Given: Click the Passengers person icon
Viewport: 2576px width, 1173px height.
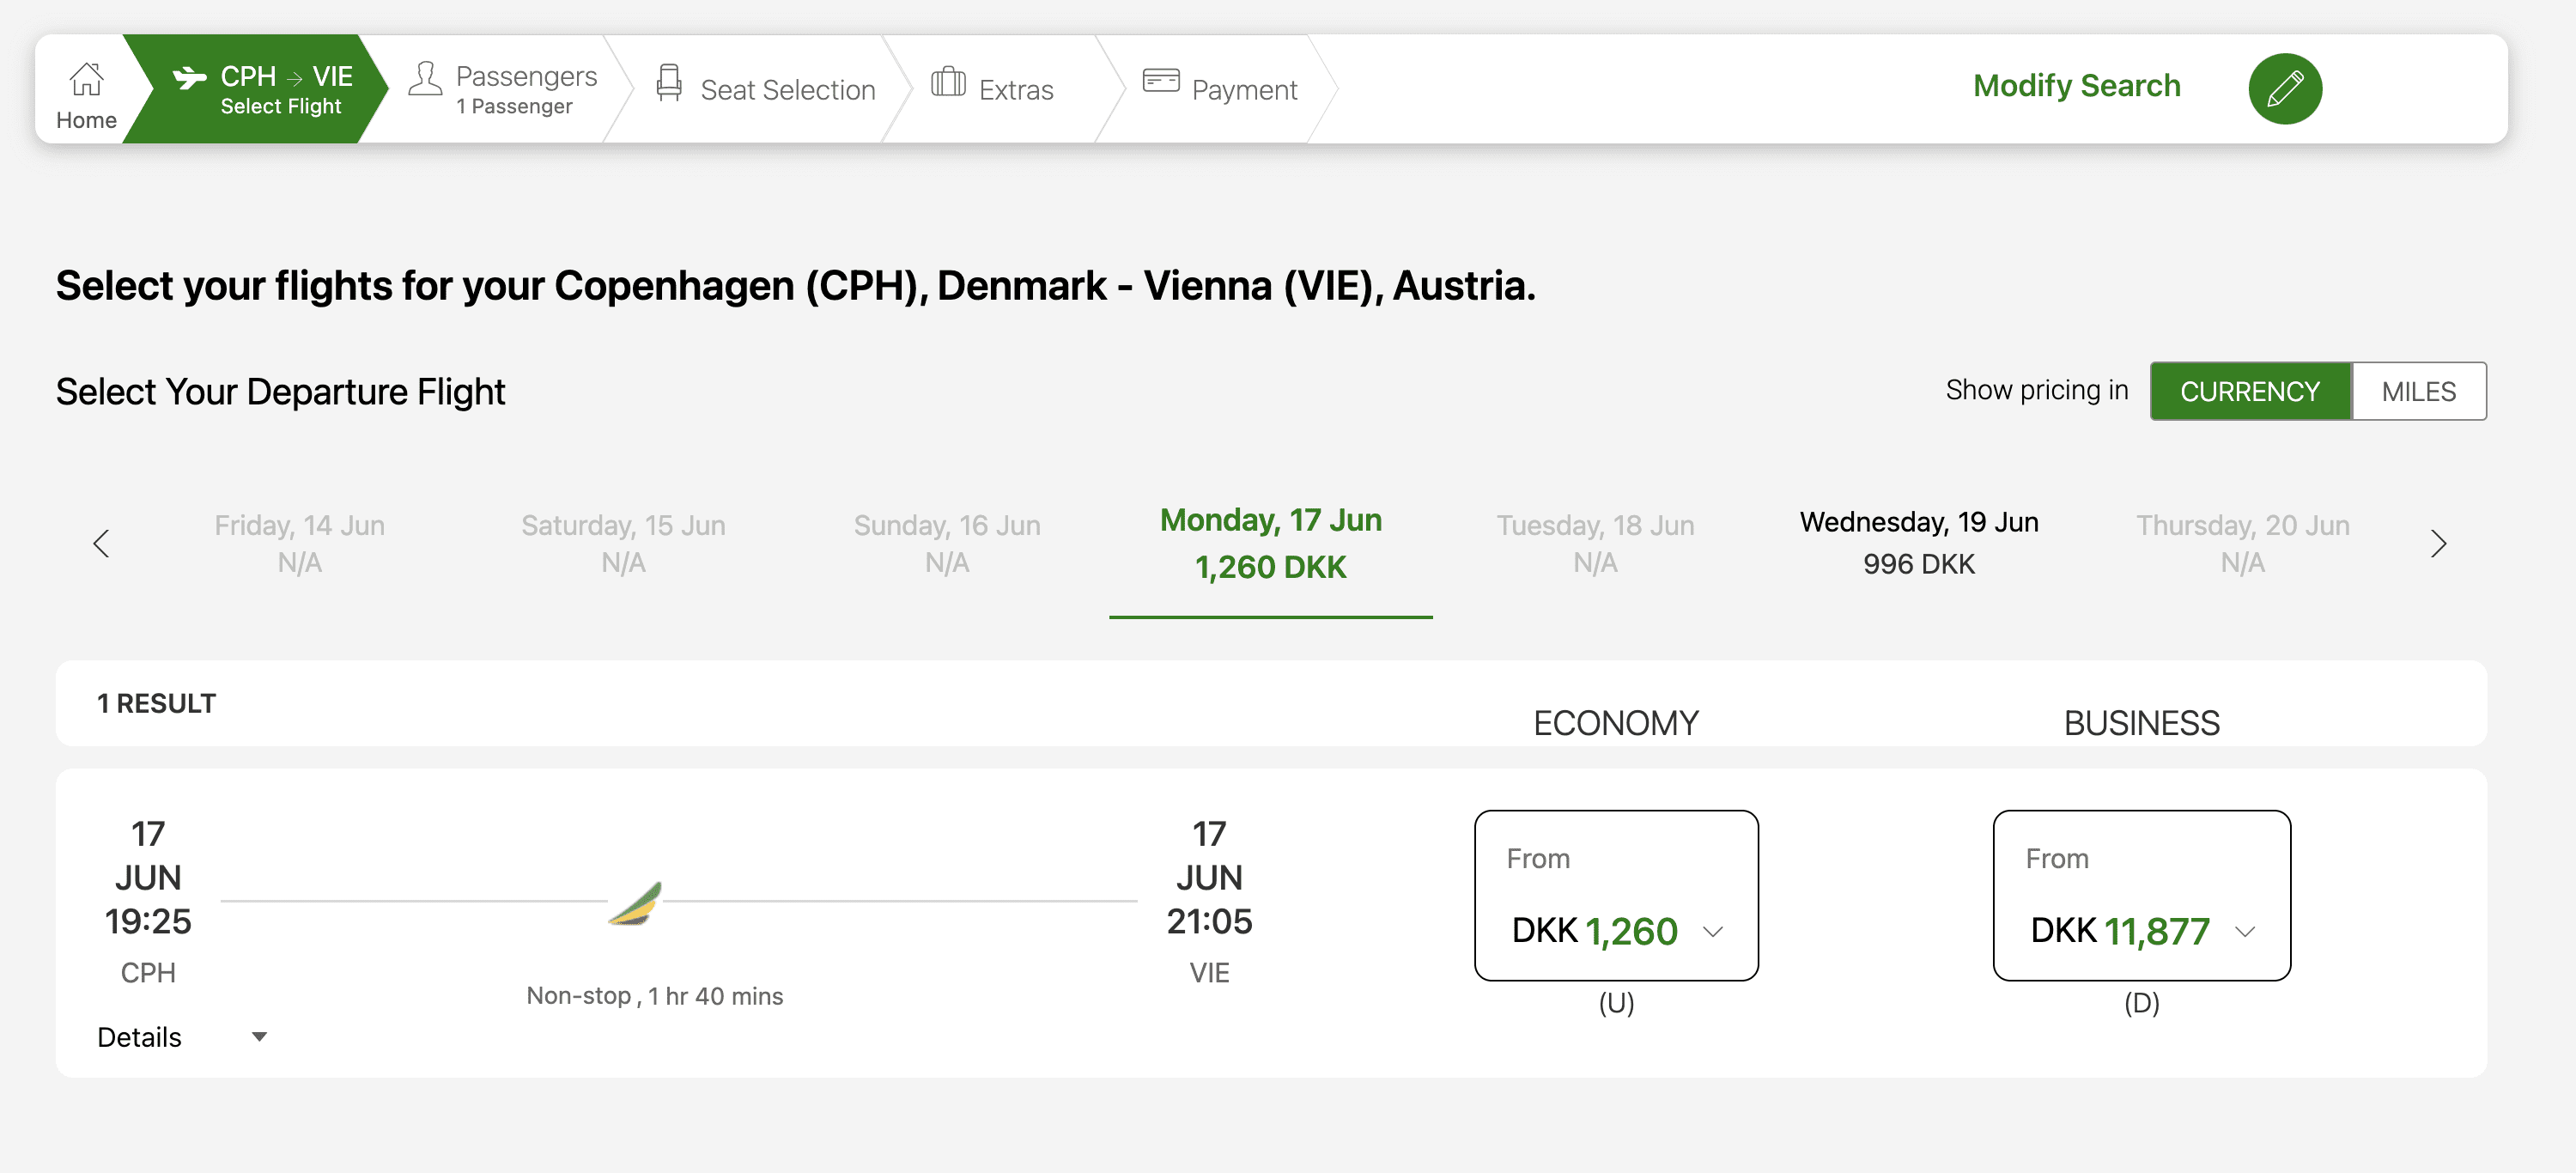Looking at the screenshot, I should coord(425,78).
